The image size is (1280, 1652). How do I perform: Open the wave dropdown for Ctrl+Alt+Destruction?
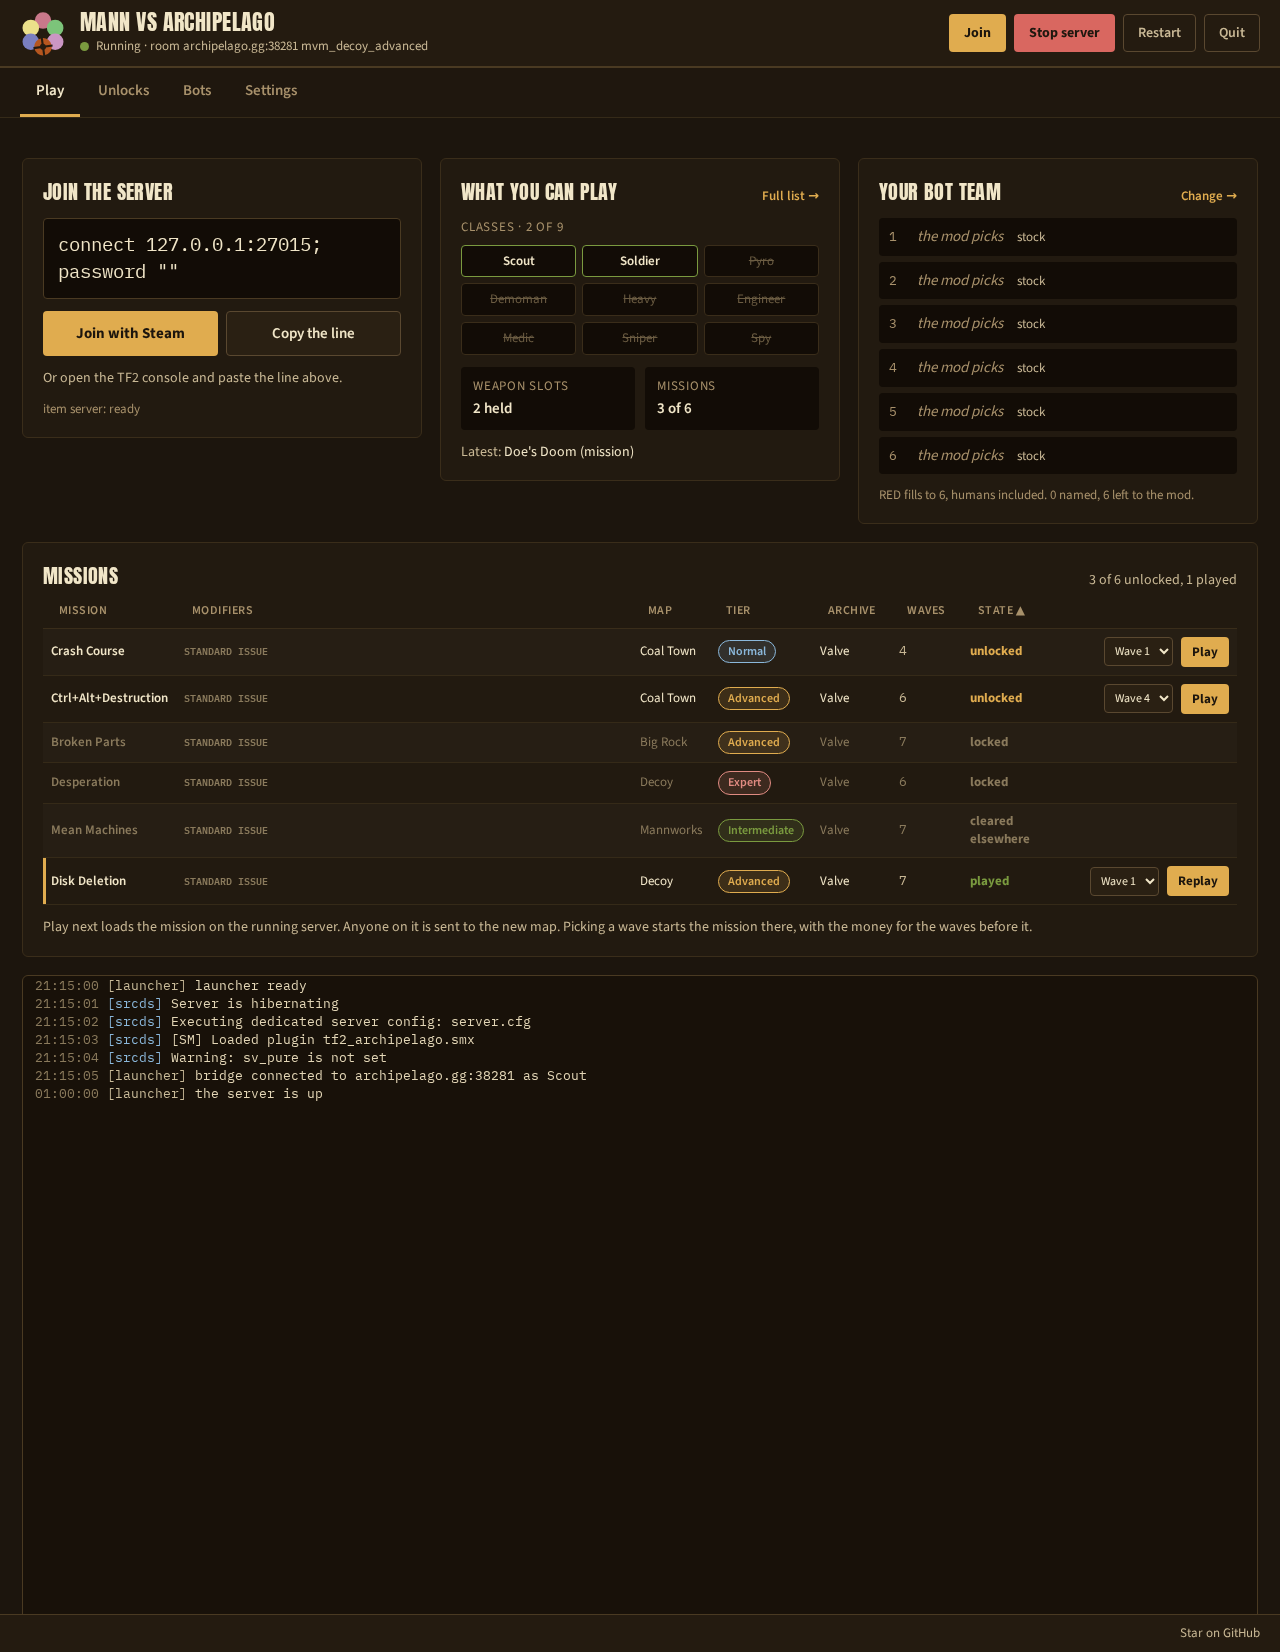pyautogui.click(x=1138, y=698)
